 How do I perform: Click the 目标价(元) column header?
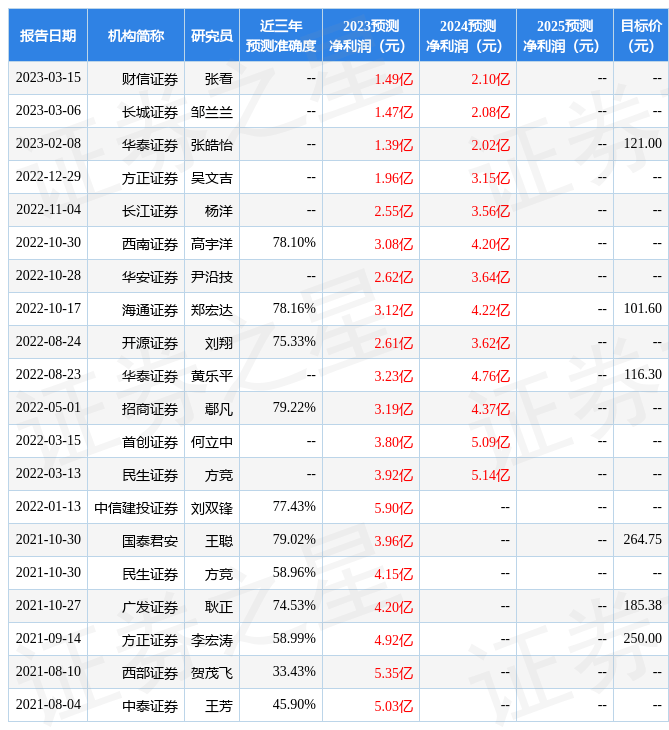(640, 35)
